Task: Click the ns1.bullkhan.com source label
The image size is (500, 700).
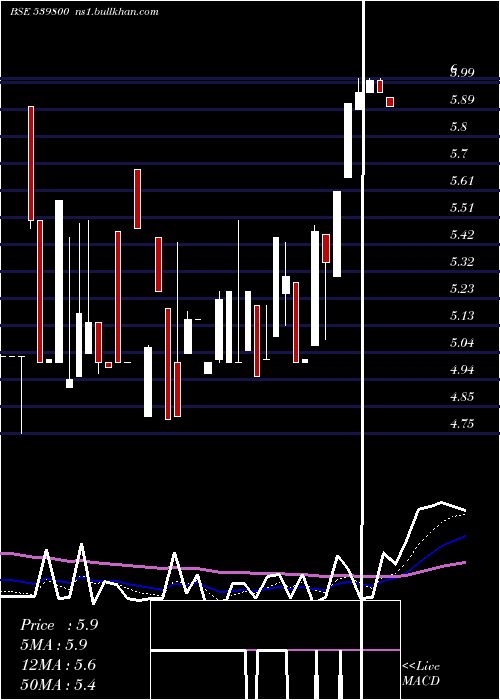Action: click(x=115, y=12)
